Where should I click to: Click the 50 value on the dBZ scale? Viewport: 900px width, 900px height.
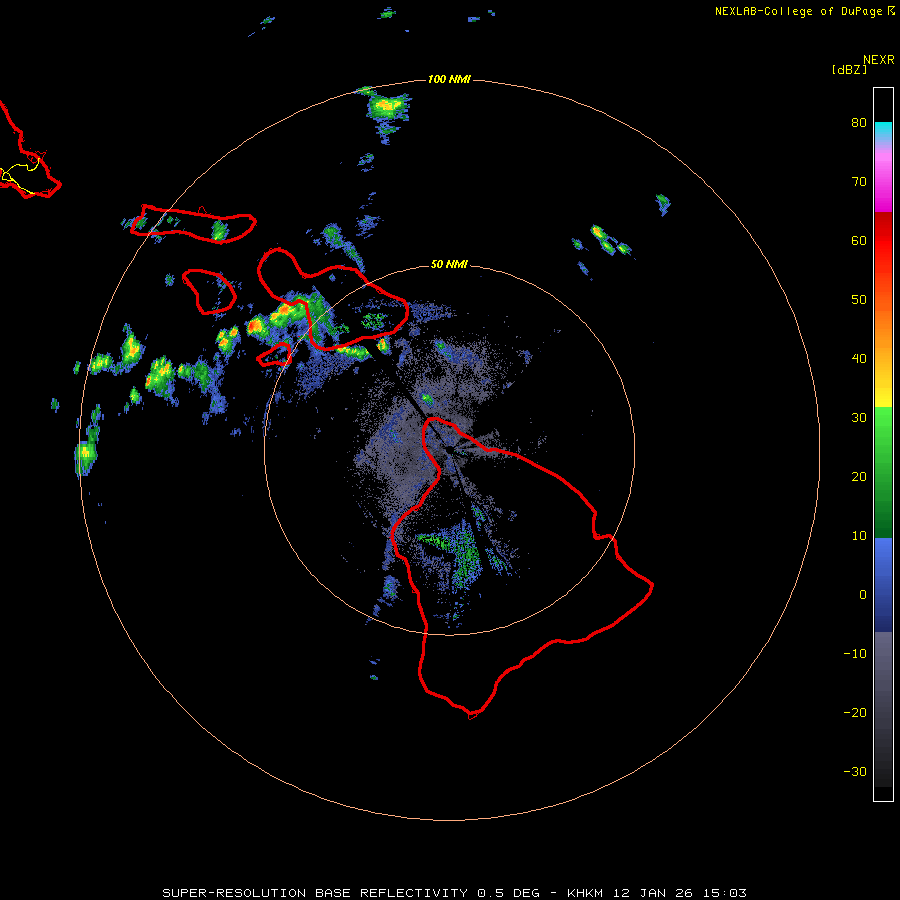859,300
